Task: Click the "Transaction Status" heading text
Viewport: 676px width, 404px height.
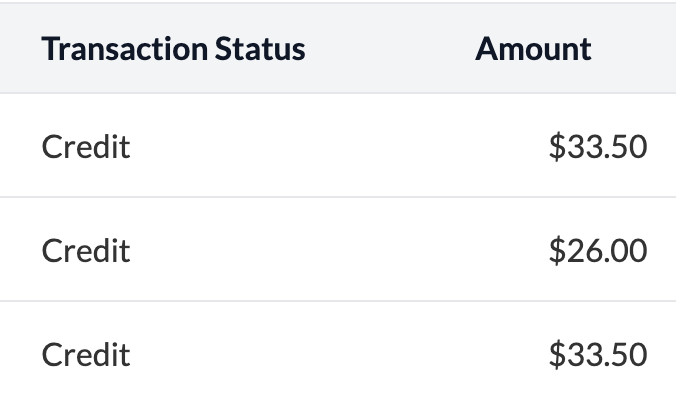Action: (x=173, y=48)
